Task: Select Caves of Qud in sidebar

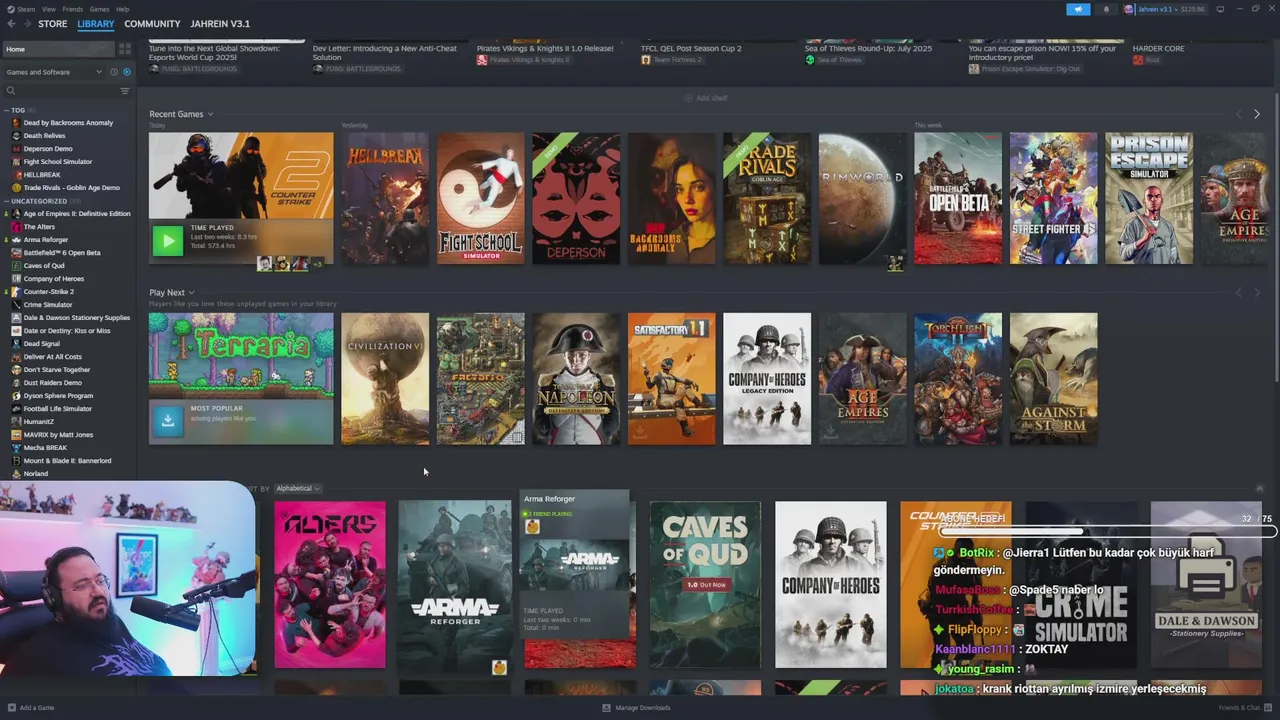Action: (44, 266)
